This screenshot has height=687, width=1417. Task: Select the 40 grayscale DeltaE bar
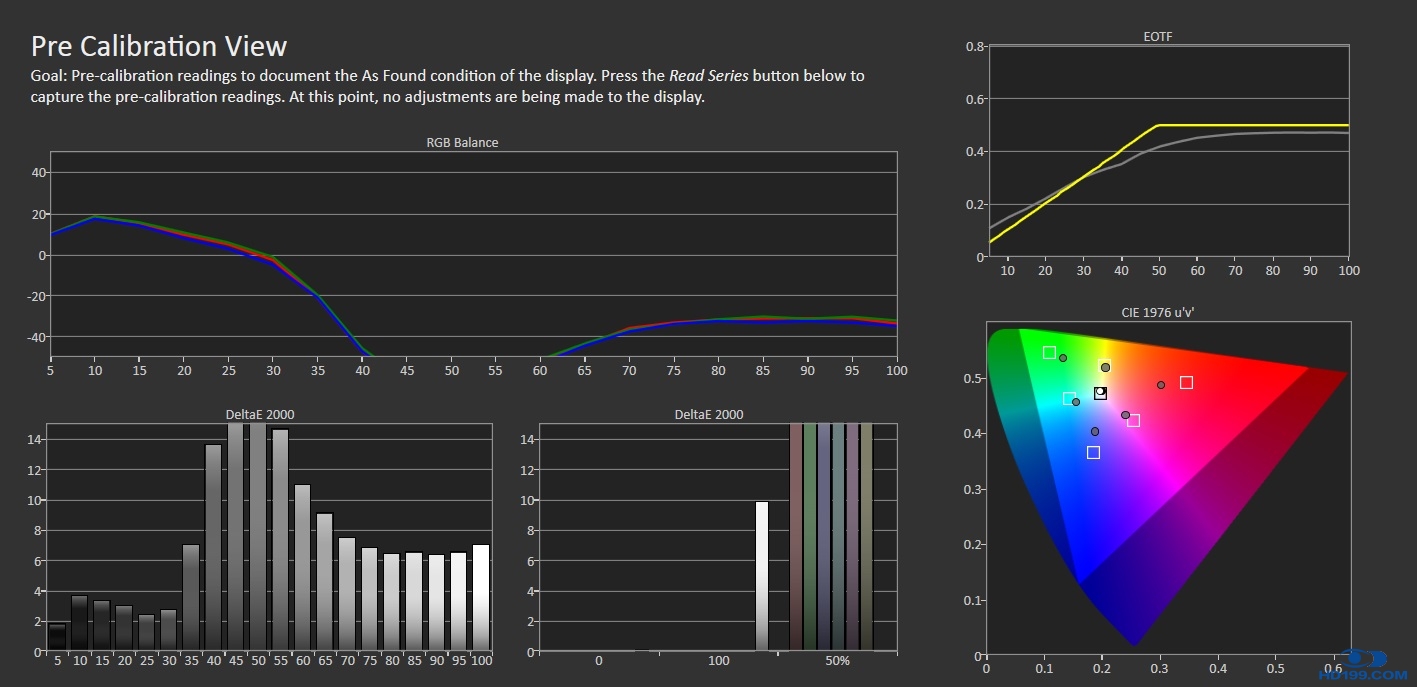pos(213,548)
